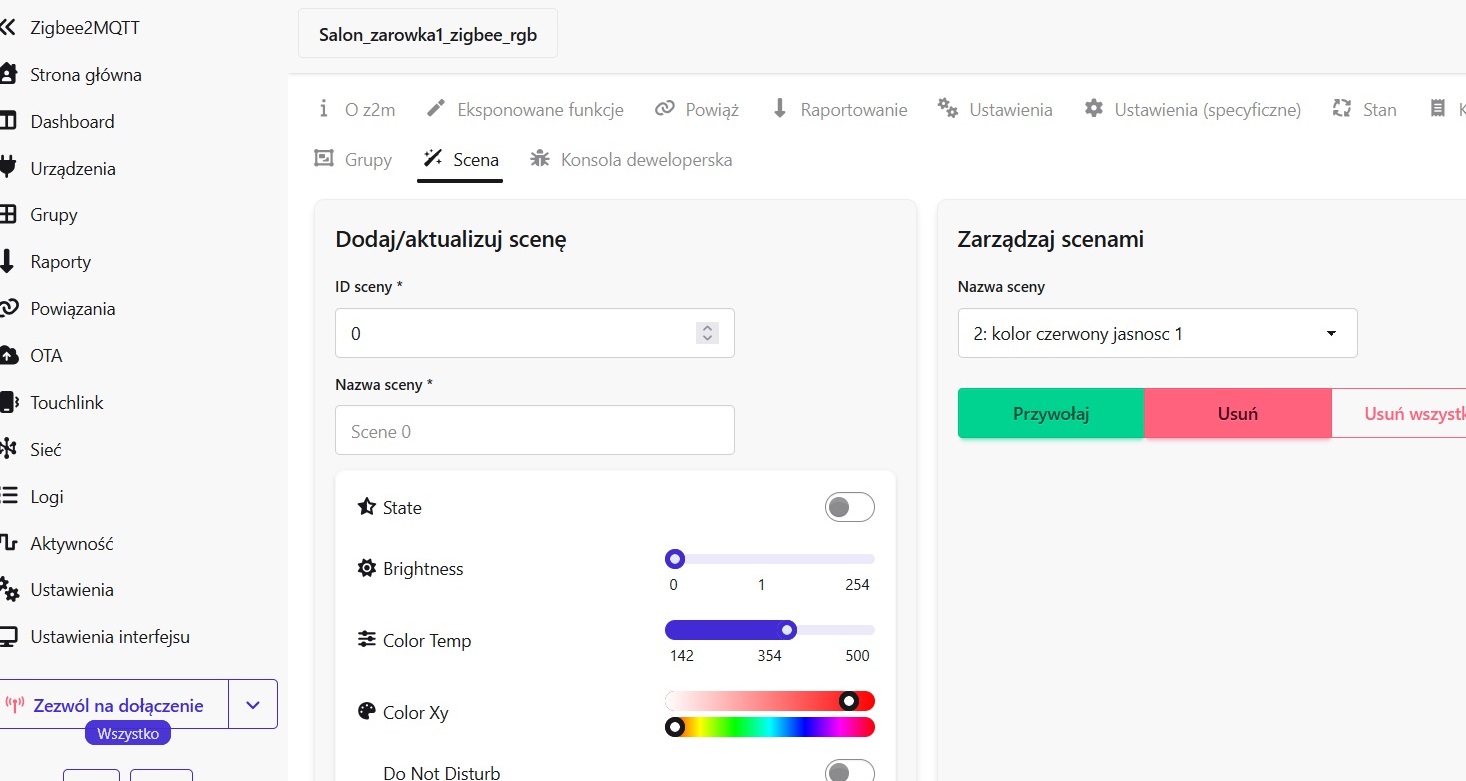Switch to the Eksponowane funkcje tab
Viewport: 1466px width, 781px height.
pyautogui.click(x=525, y=110)
